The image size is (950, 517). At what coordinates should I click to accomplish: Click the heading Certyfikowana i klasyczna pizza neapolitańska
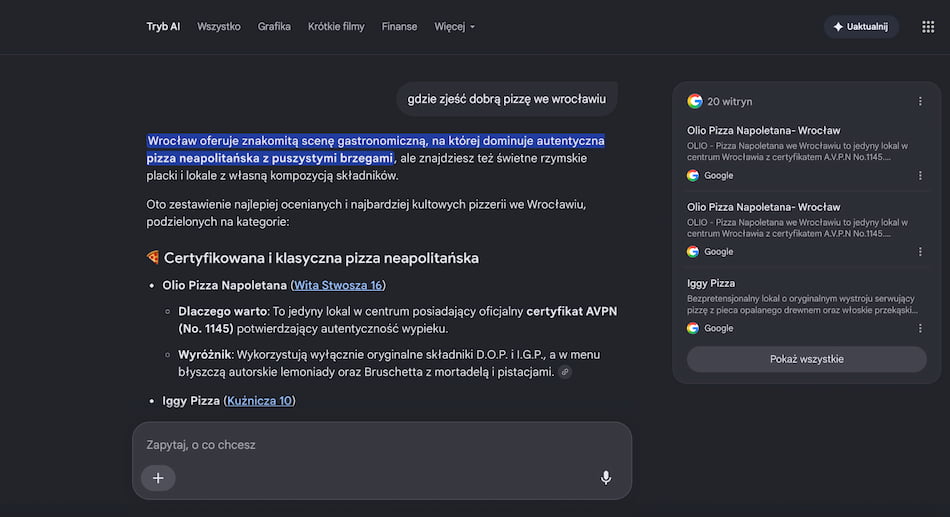click(x=321, y=258)
